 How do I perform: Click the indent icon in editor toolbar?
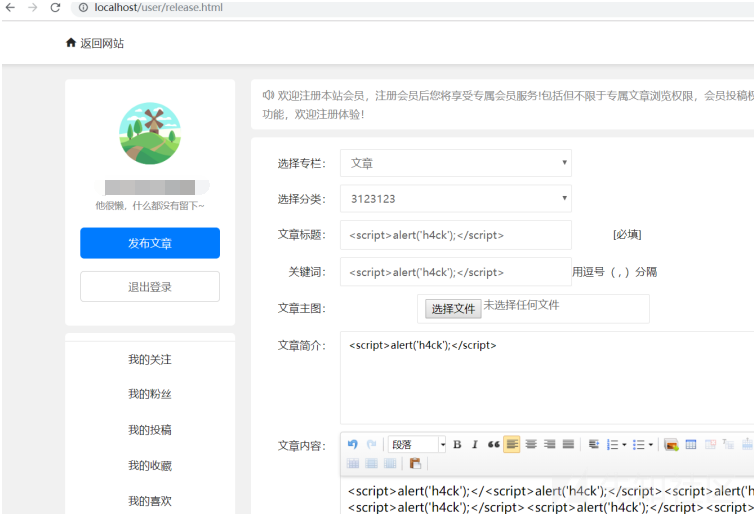click(594, 444)
